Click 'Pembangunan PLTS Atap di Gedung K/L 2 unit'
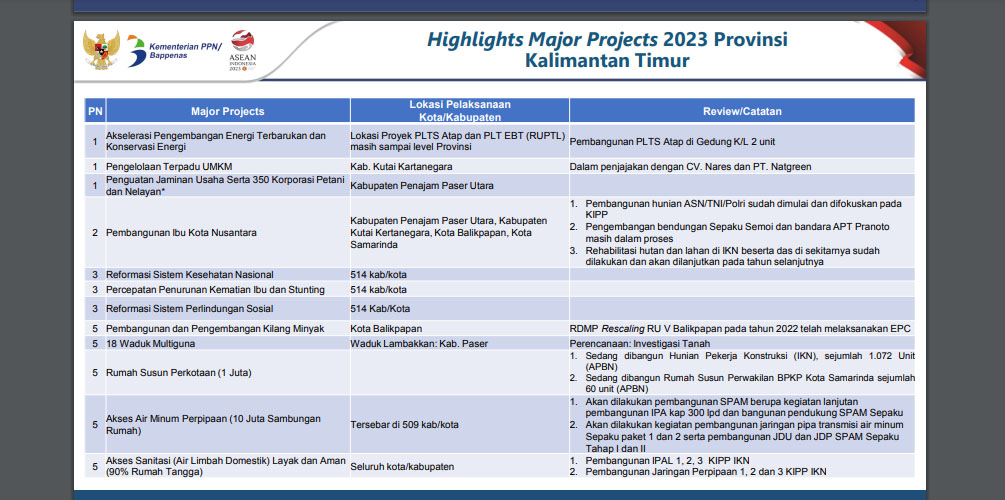Screen dimensions: 1005x500 [x=672, y=141]
